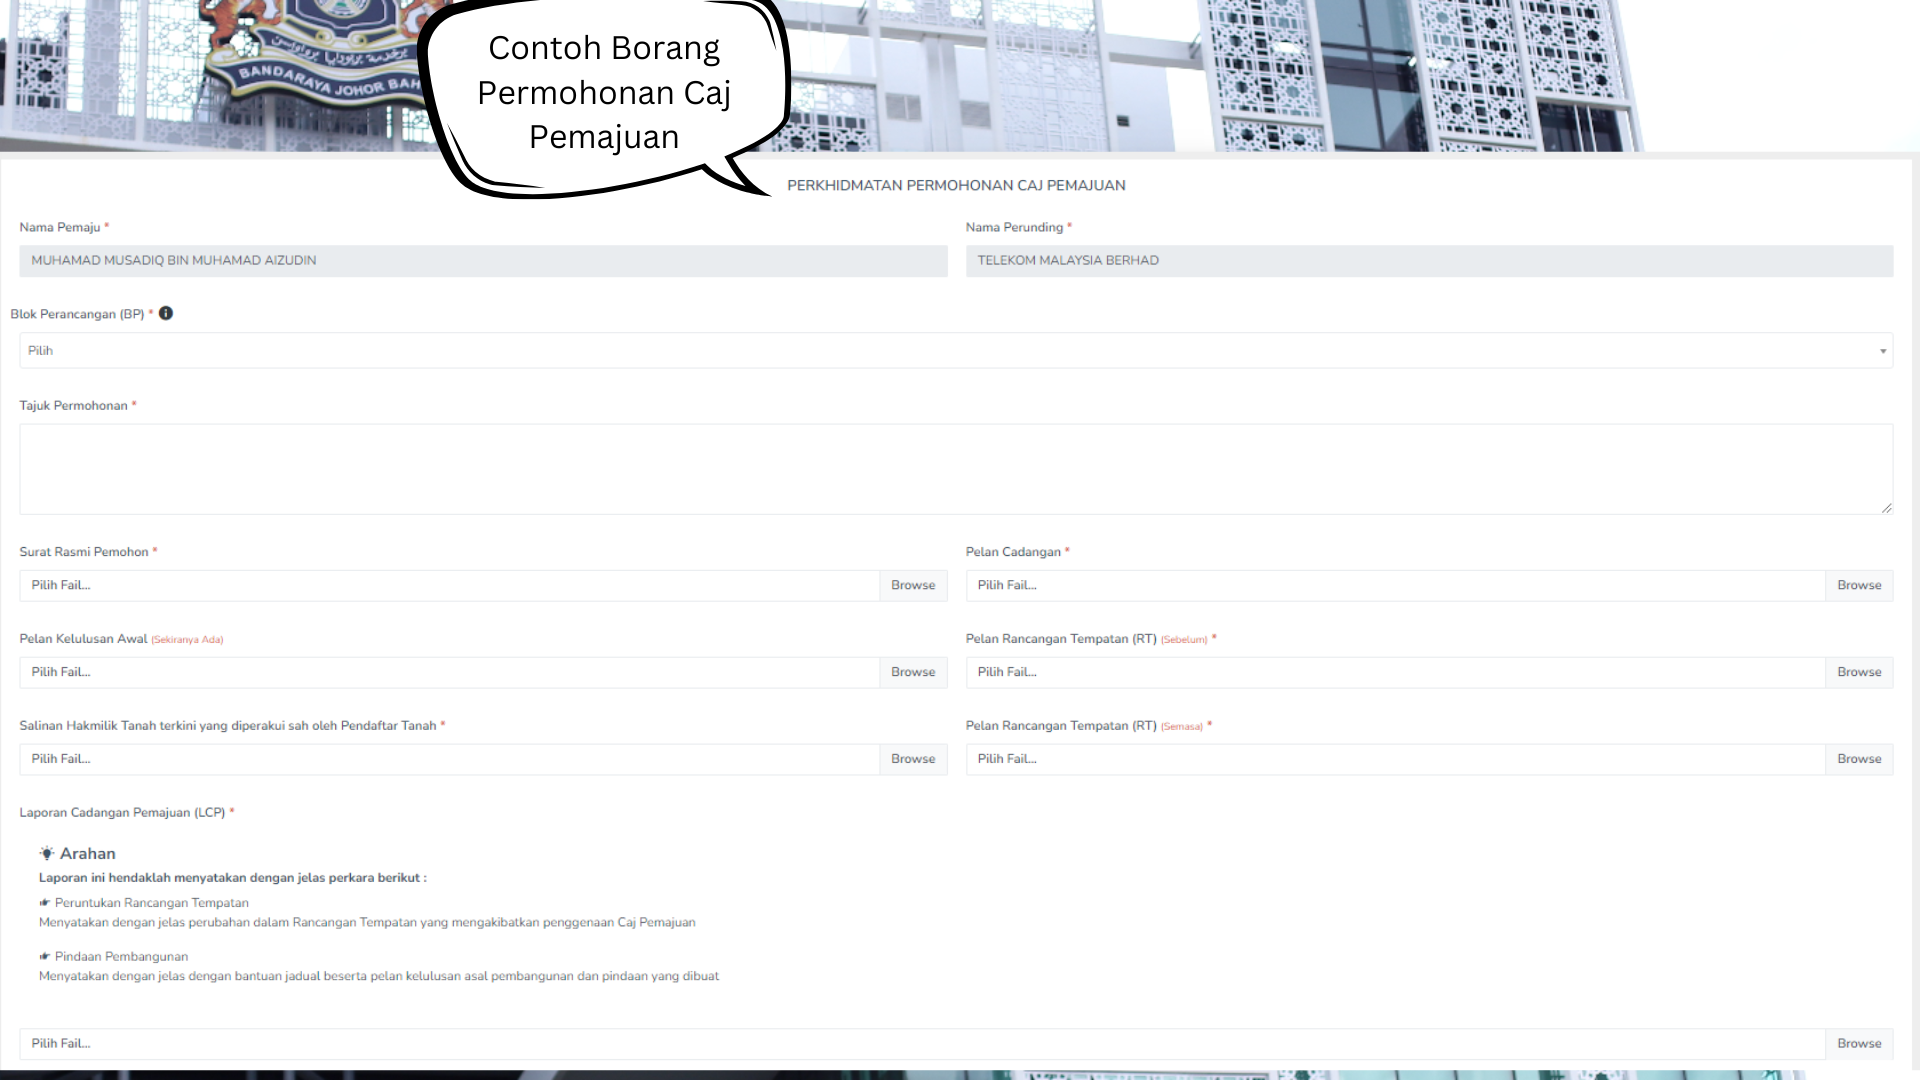Click the Tajuk Permohonan resize handle
The image size is (1920, 1080).
pyautogui.click(x=1886, y=508)
